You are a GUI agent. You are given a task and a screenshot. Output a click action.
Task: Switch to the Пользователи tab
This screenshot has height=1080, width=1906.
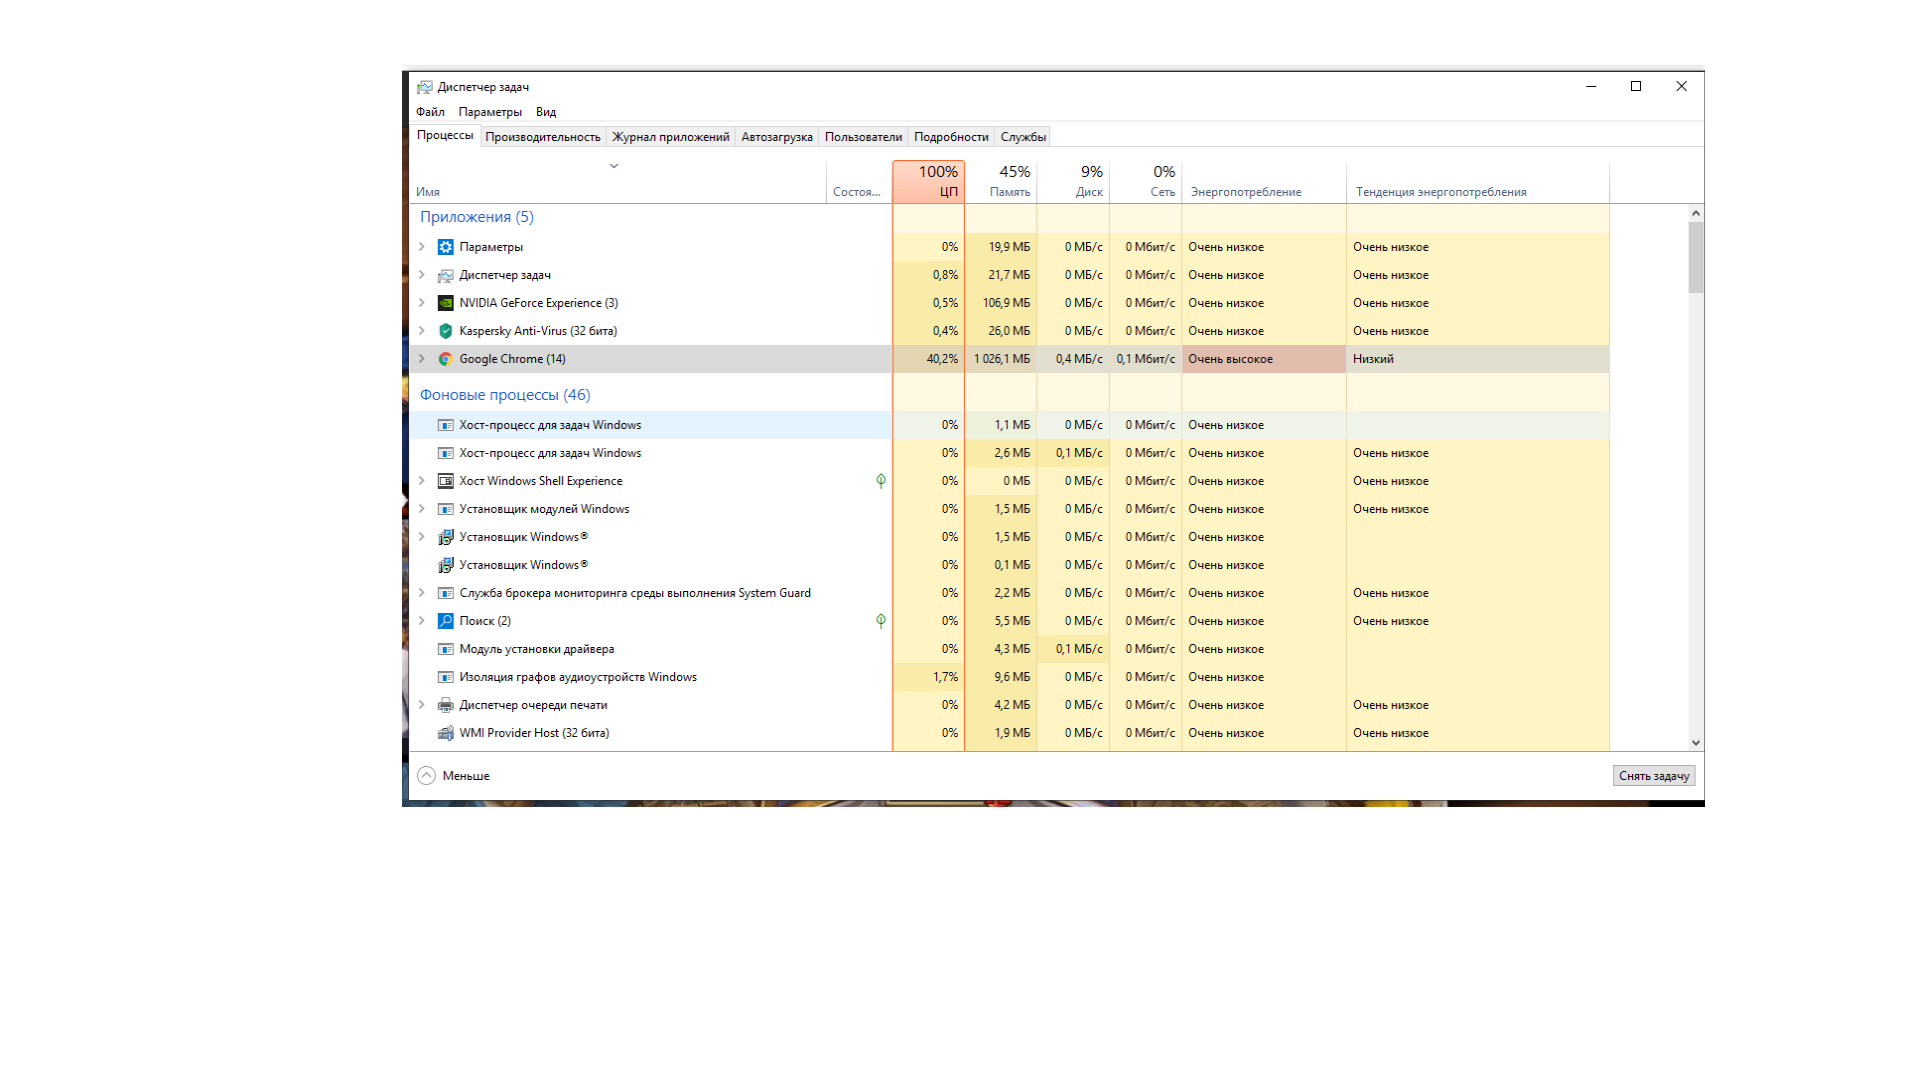(863, 137)
